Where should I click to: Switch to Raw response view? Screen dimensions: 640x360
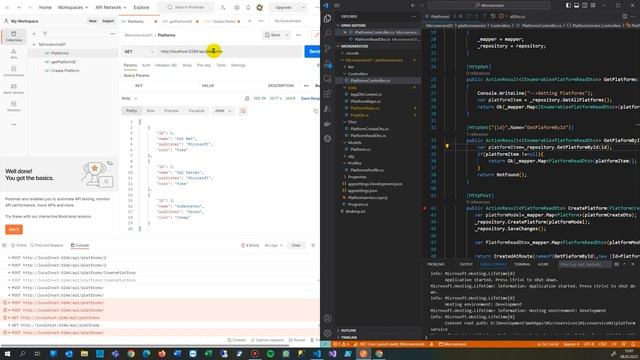151,111
